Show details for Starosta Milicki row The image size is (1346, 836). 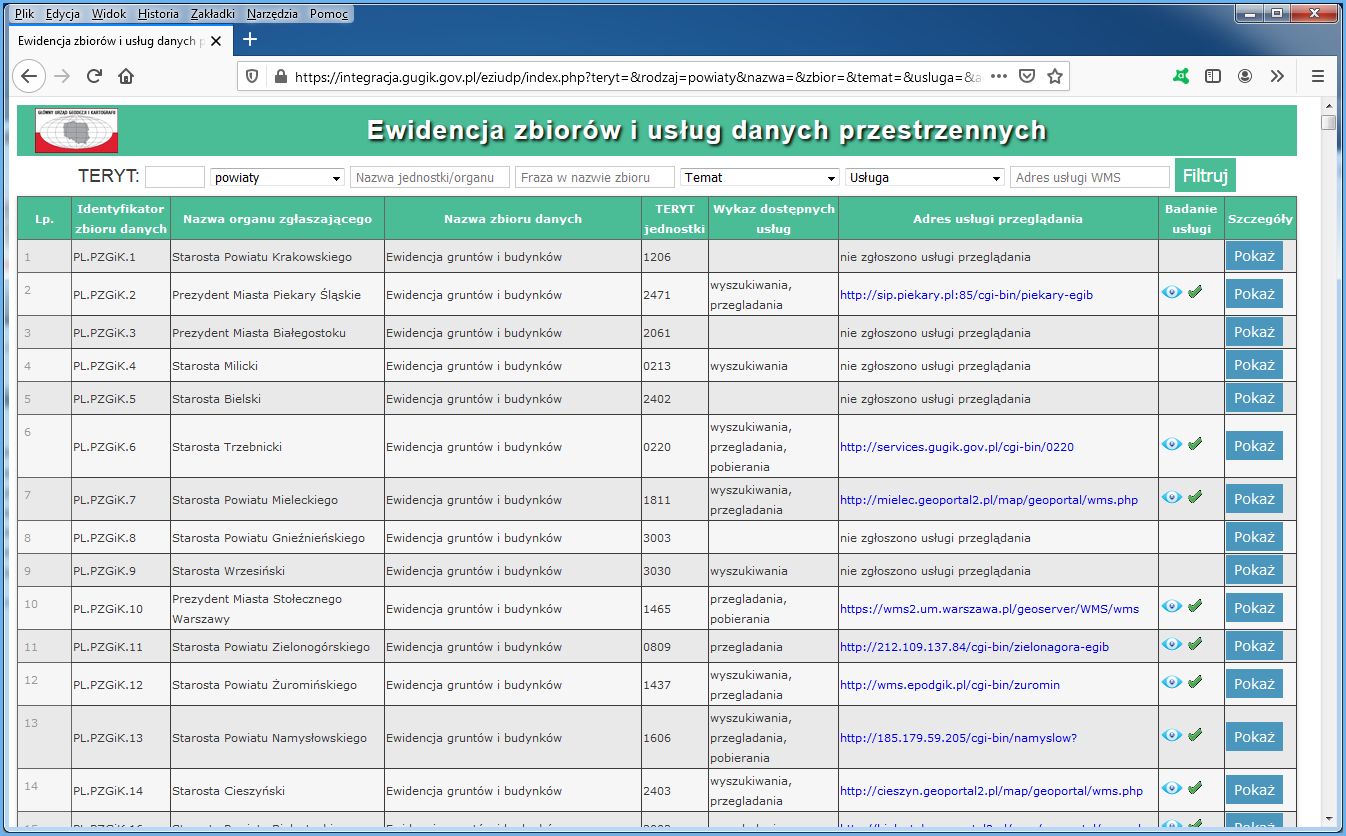pos(1254,365)
